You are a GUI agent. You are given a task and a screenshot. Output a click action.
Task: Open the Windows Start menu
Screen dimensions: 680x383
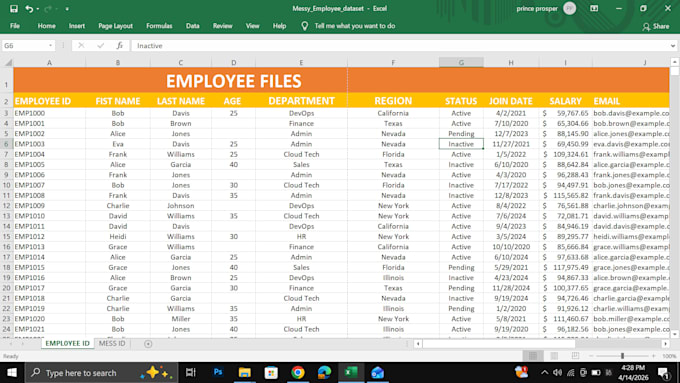click(x=12, y=373)
